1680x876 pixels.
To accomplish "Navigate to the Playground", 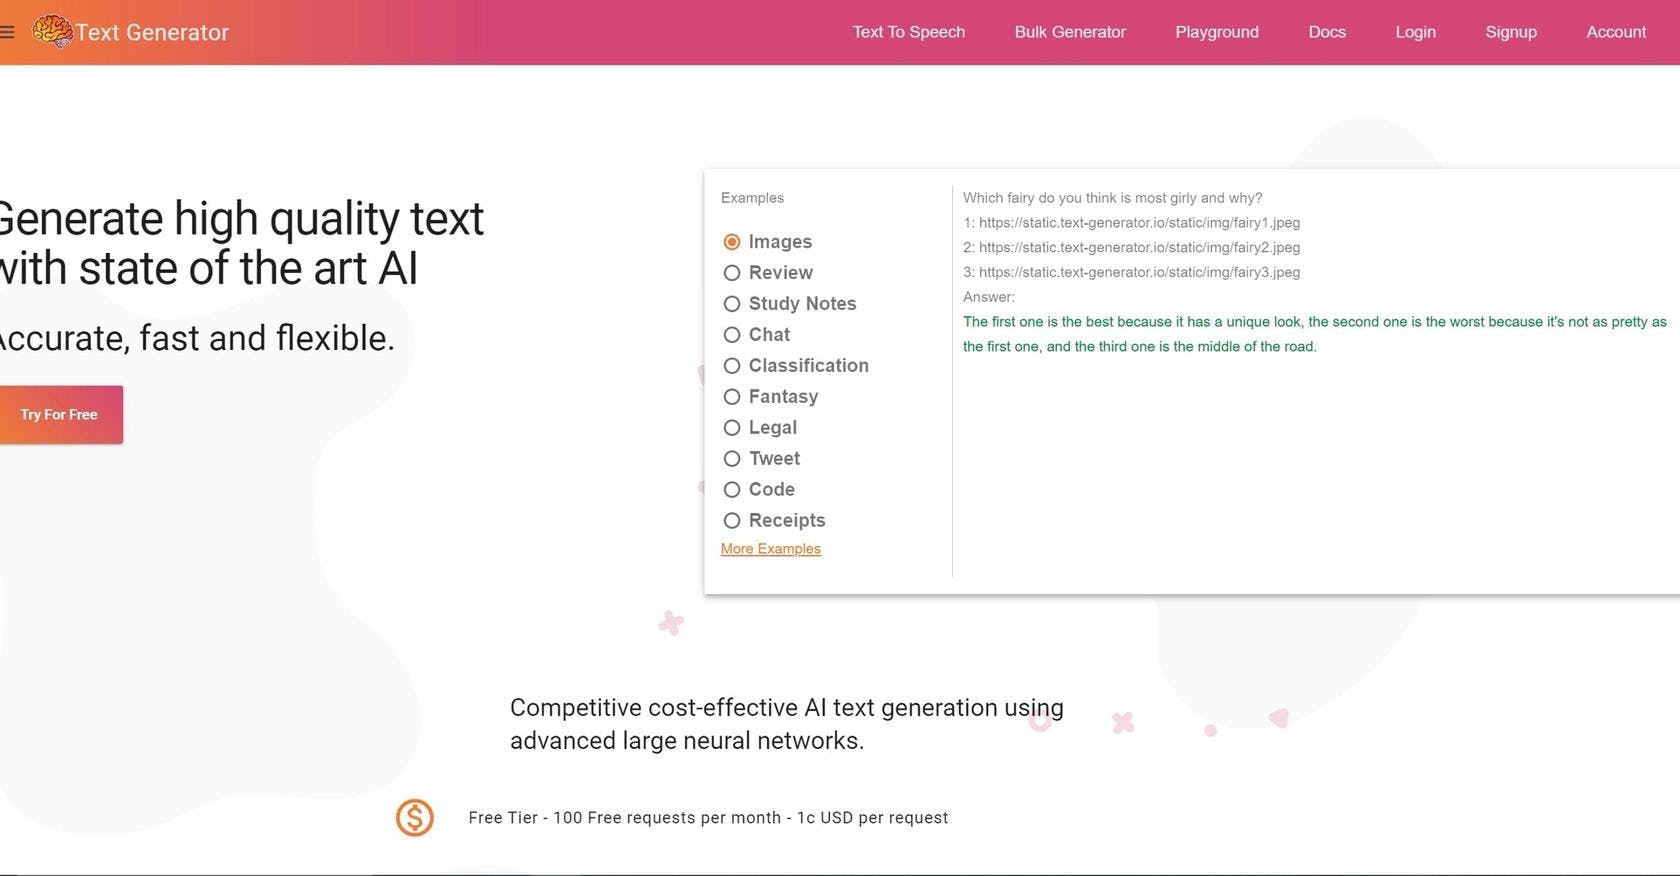I will click(x=1216, y=32).
